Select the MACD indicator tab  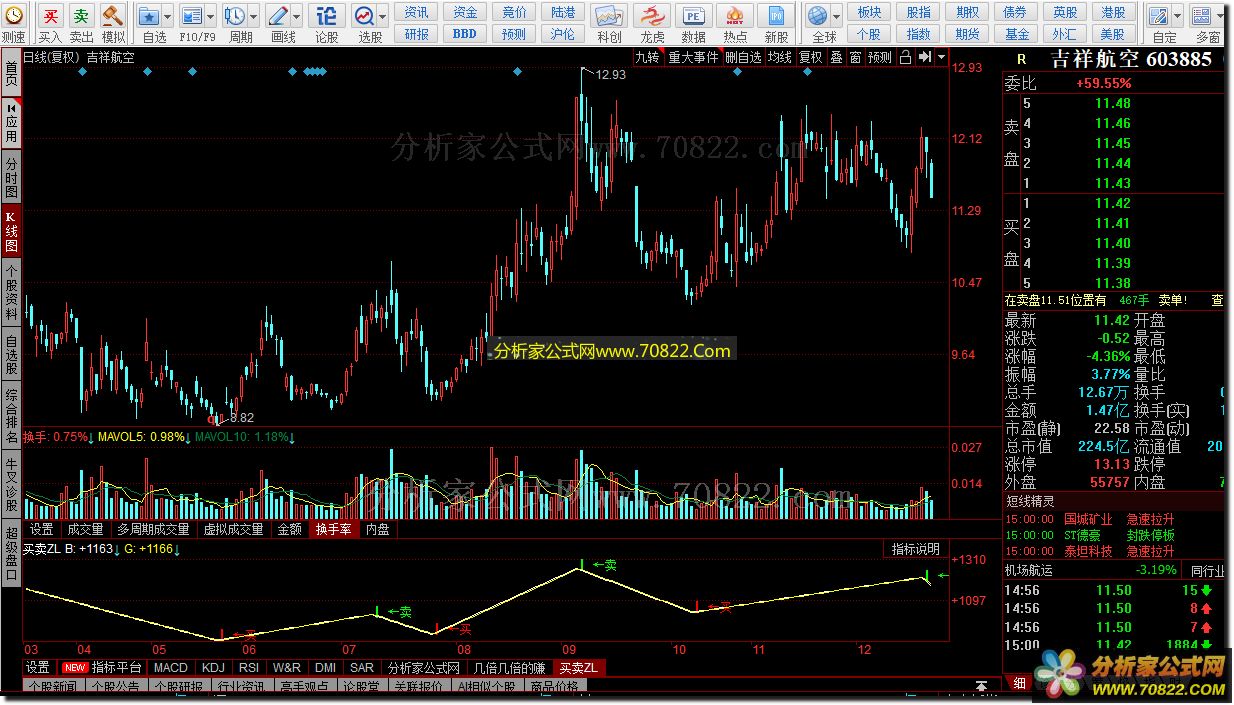point(170,668)
